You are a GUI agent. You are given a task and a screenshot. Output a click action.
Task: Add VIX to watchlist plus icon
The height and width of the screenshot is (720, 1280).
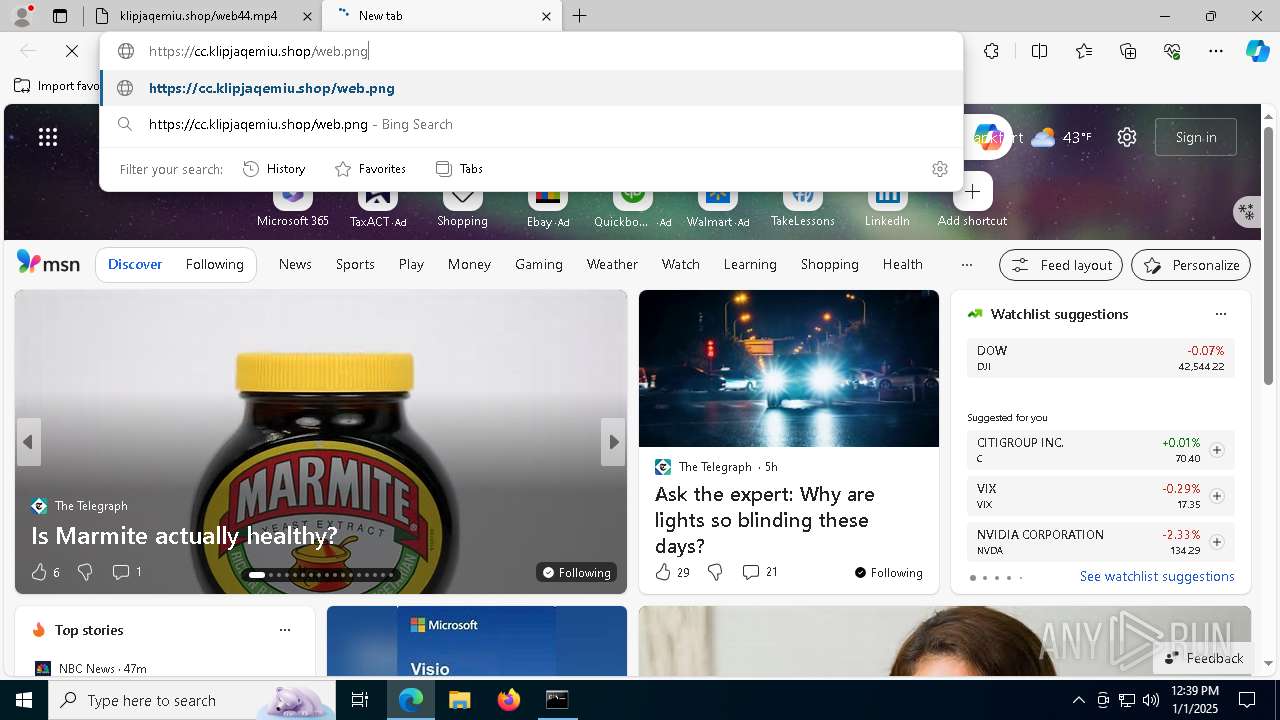tap(1217, 496)
